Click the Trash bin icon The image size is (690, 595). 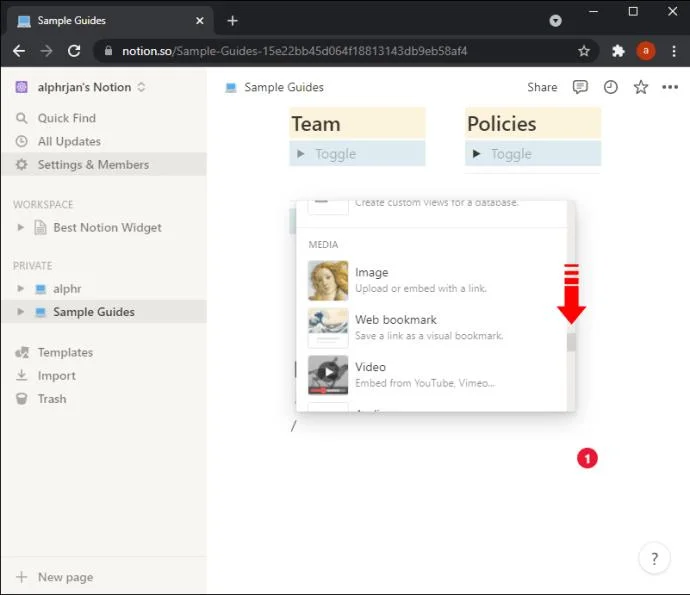pos(22,399)
